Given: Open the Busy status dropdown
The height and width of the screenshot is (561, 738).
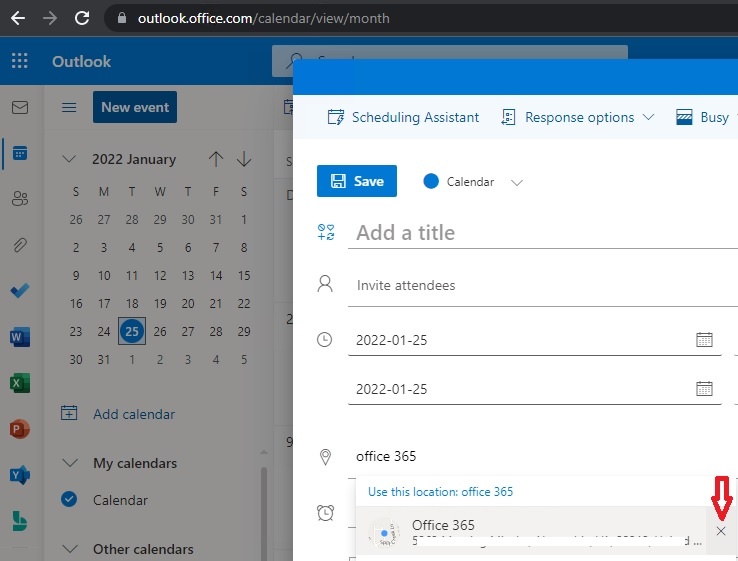Looking at the screenshot, I should (x=705, y=117).
